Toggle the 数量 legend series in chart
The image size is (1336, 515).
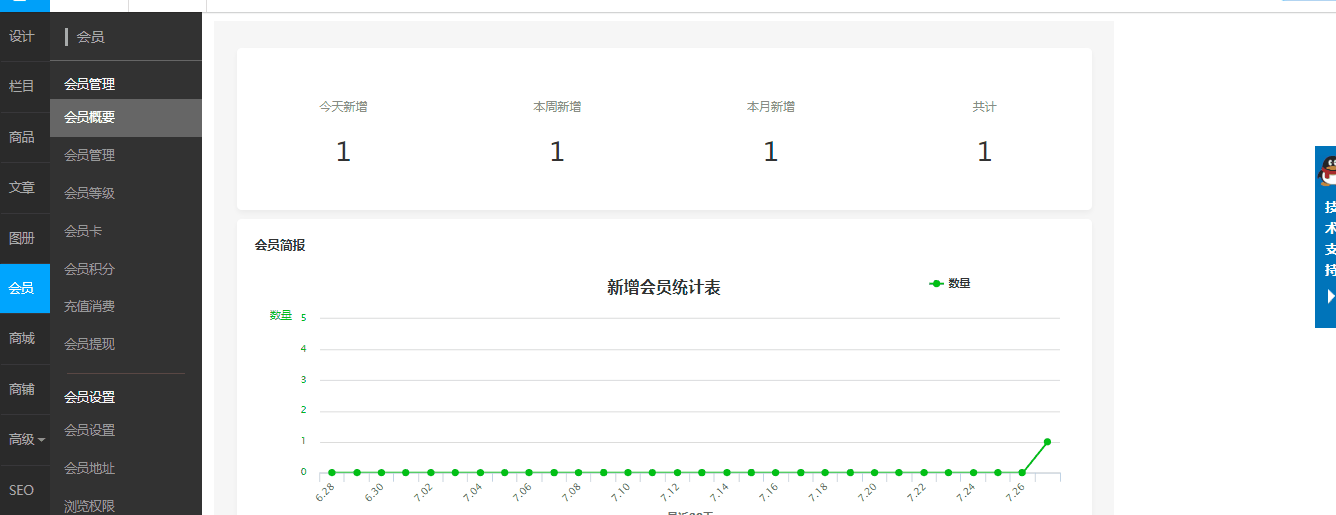(950, 283)
